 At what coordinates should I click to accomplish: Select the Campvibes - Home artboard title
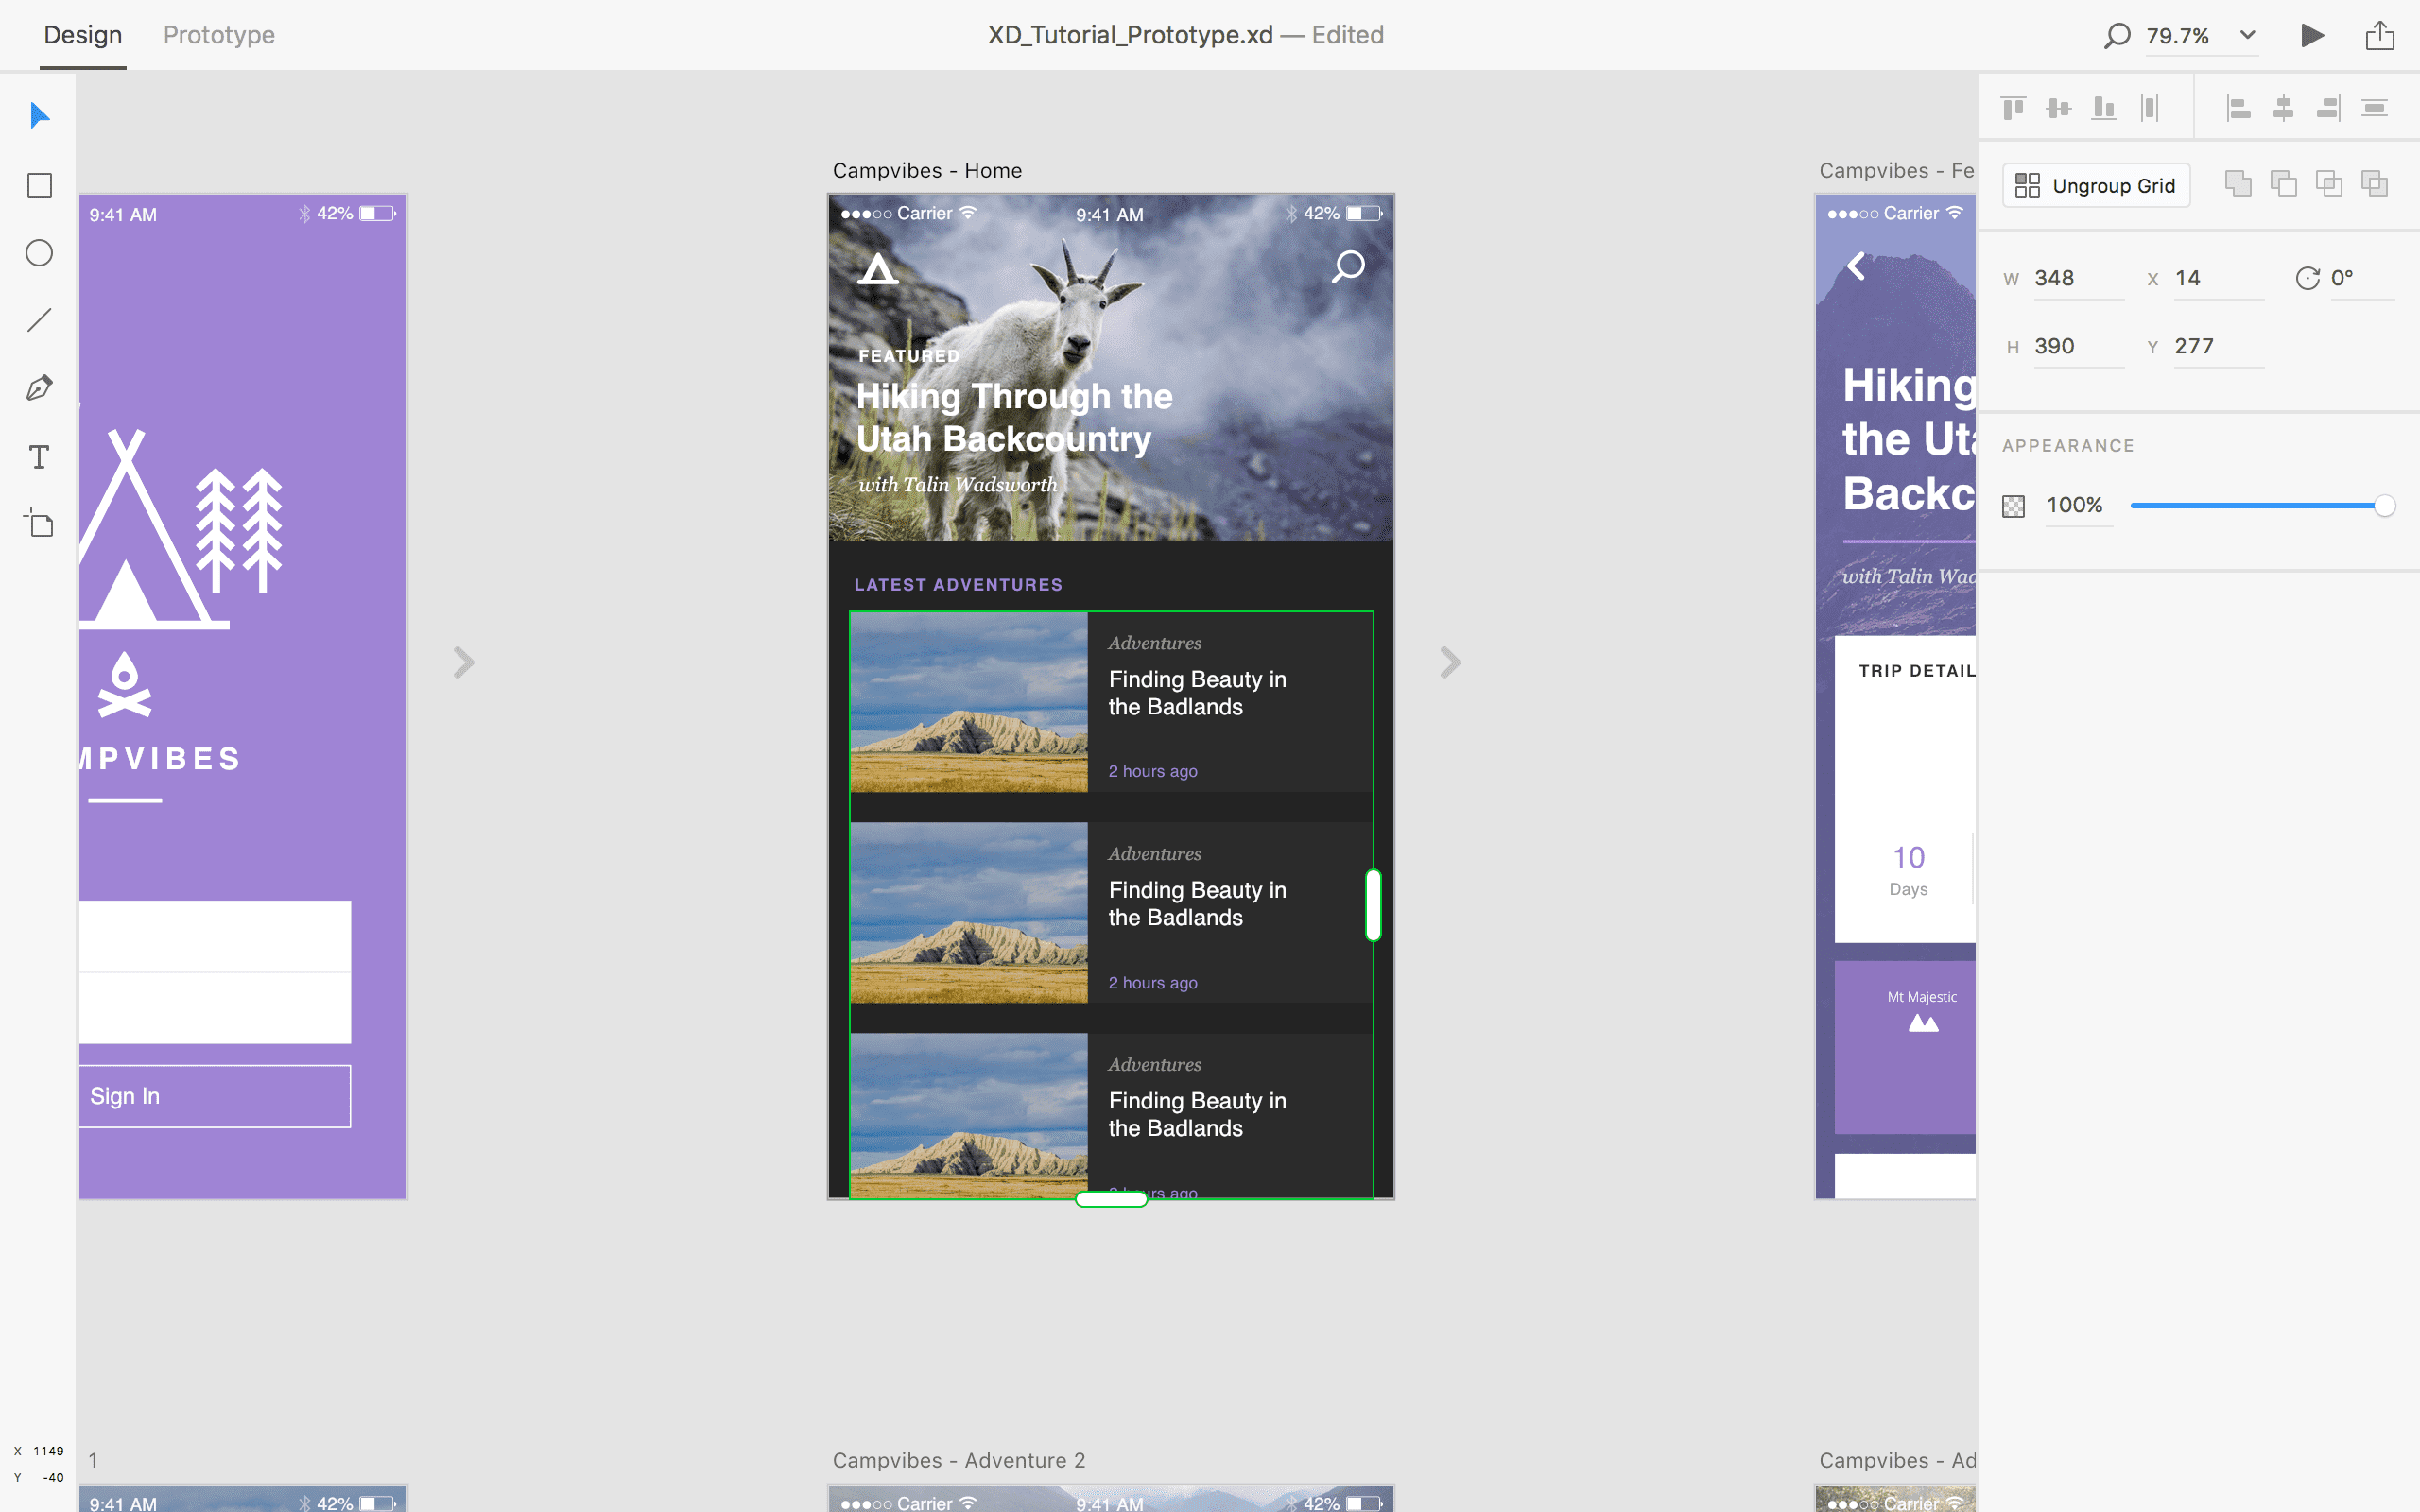(x=926, y=170)
